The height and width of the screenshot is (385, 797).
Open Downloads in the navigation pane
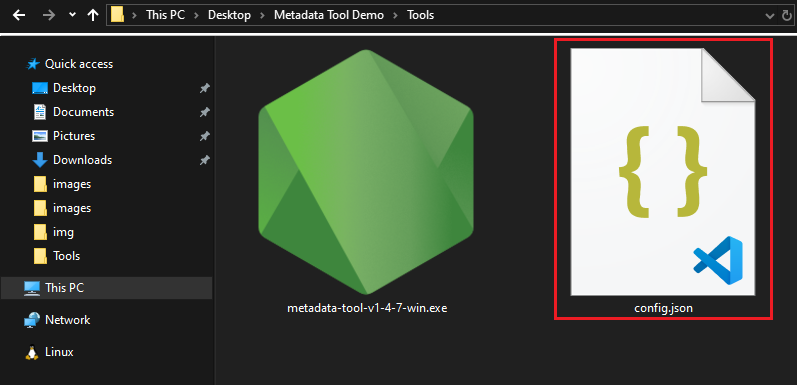point(82,160)
